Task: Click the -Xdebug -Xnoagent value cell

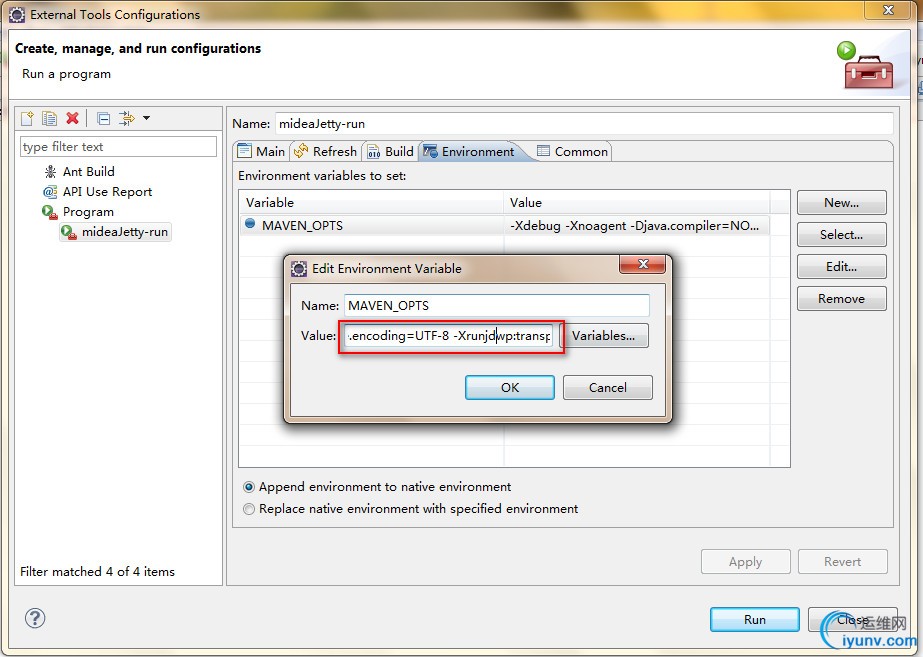Action: (635, 225)
